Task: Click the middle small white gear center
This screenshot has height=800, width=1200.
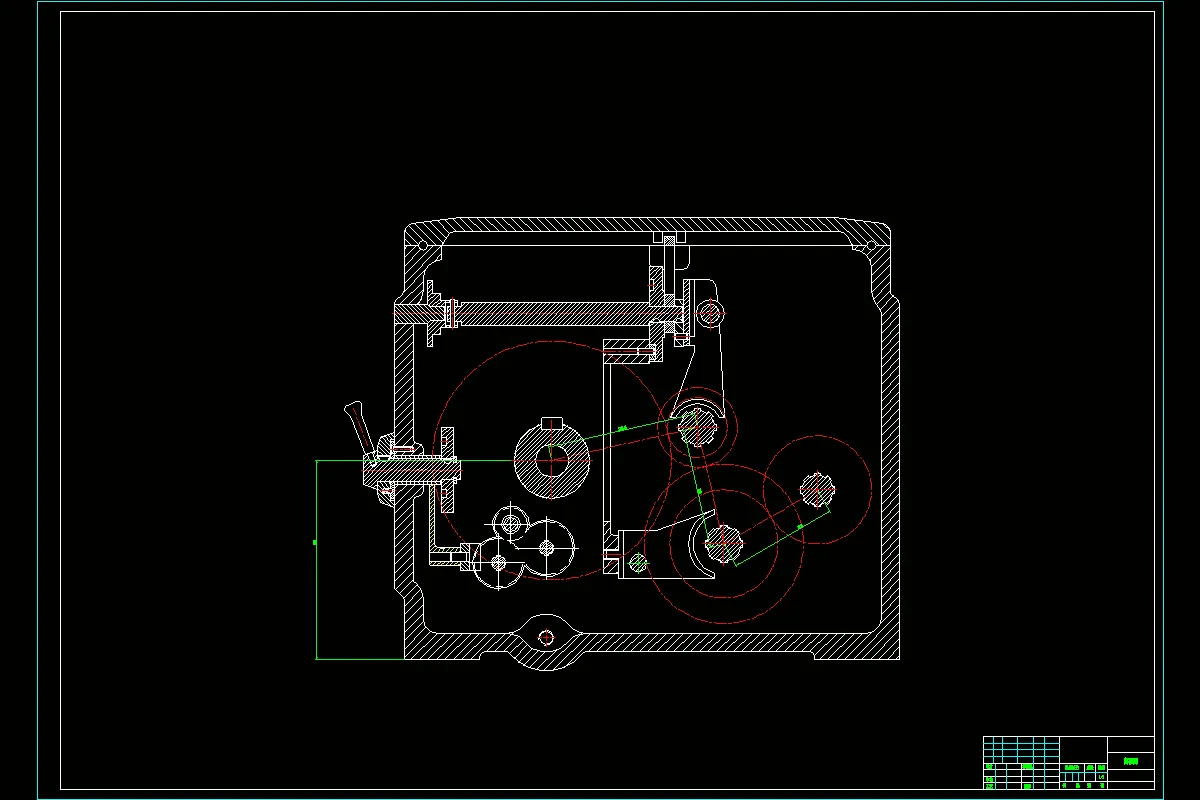Action: tap(546, 547)
